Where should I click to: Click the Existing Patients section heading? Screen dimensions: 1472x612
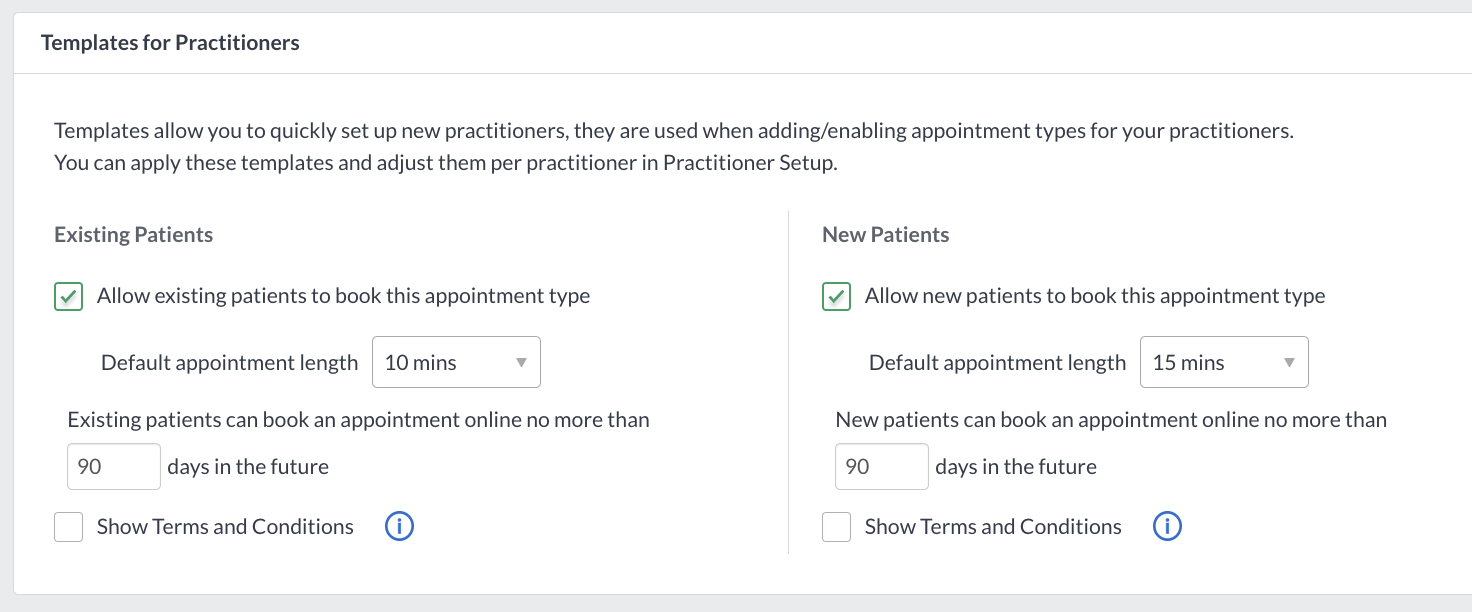134,235
